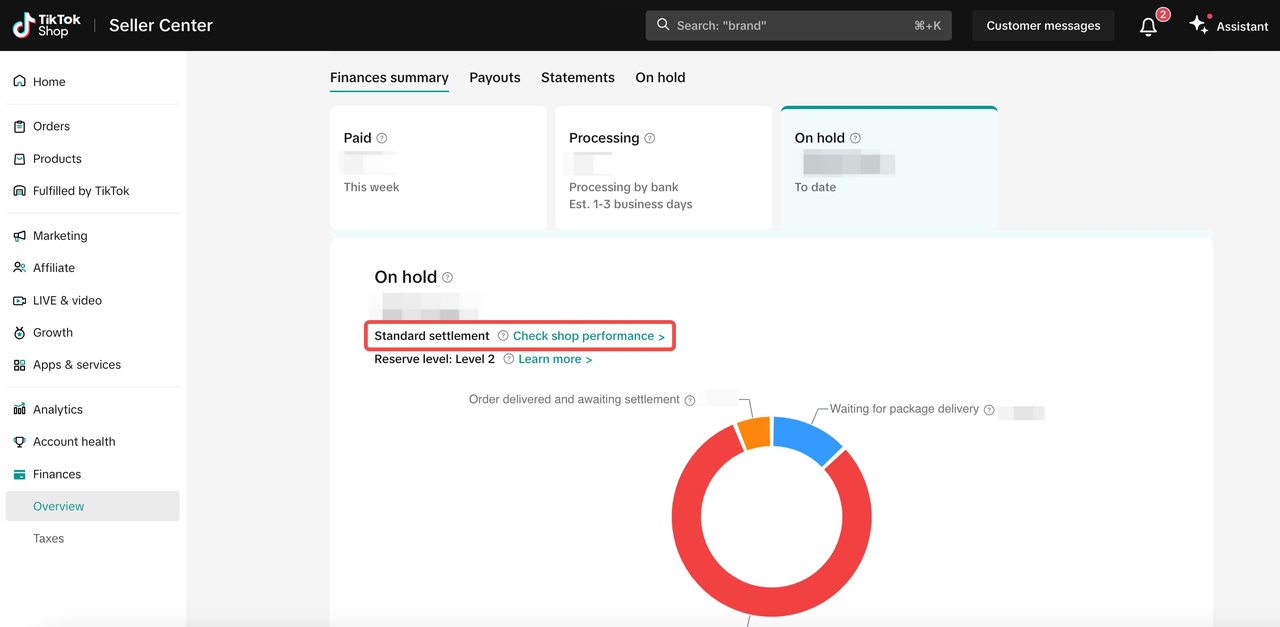The width and height of the screenshot is (1280, 627).
Task: Open Account health in the sidebar
Action: click(74, 441)
